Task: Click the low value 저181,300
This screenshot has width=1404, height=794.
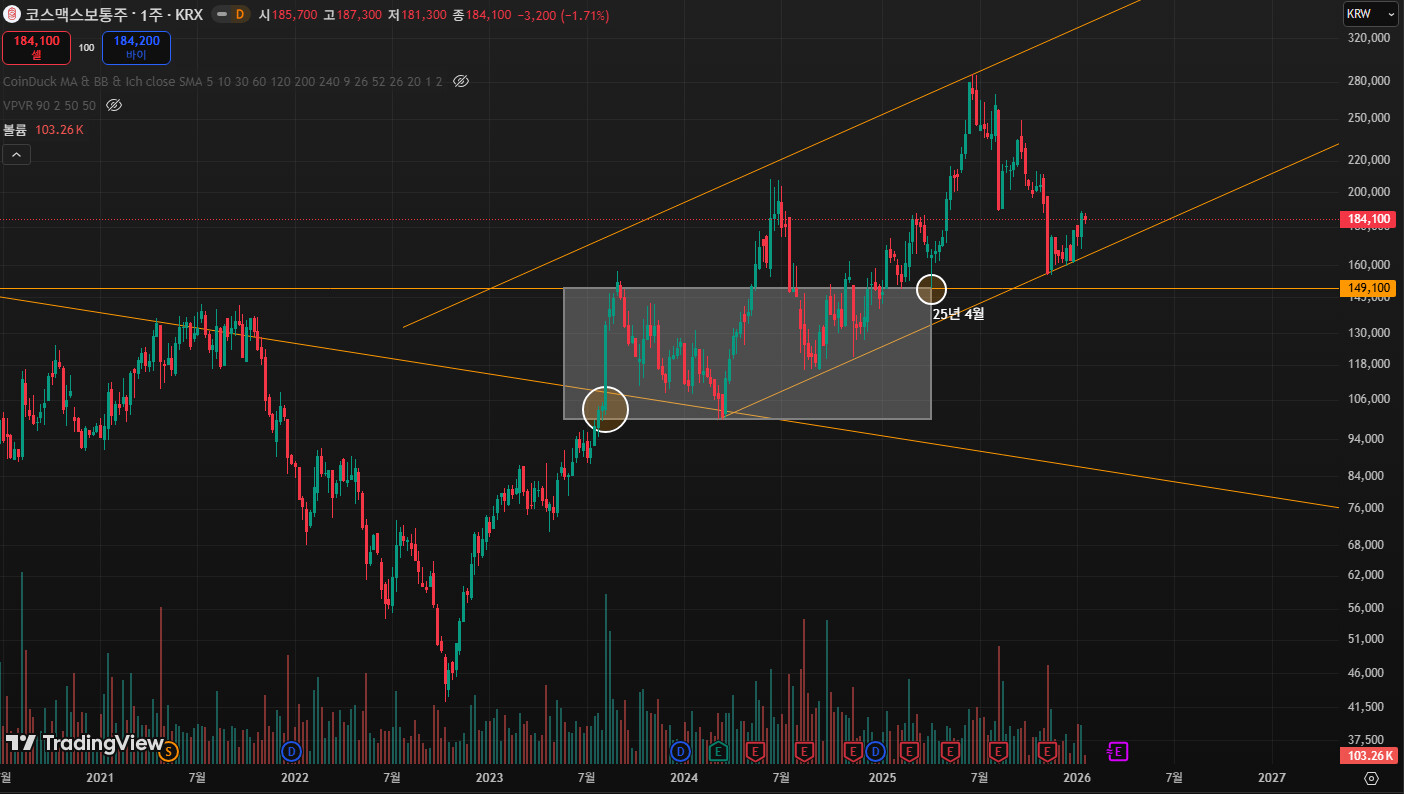Action: (x=418, y=15)
